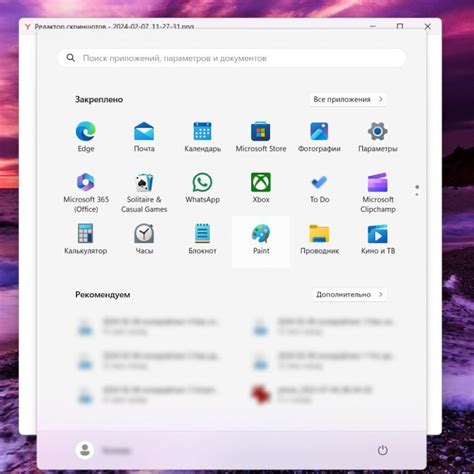Image resolution: width=474 pixels, height=474 pixels.
Task: Launch Microsoft Clipchamp
Action: [377, 192]
